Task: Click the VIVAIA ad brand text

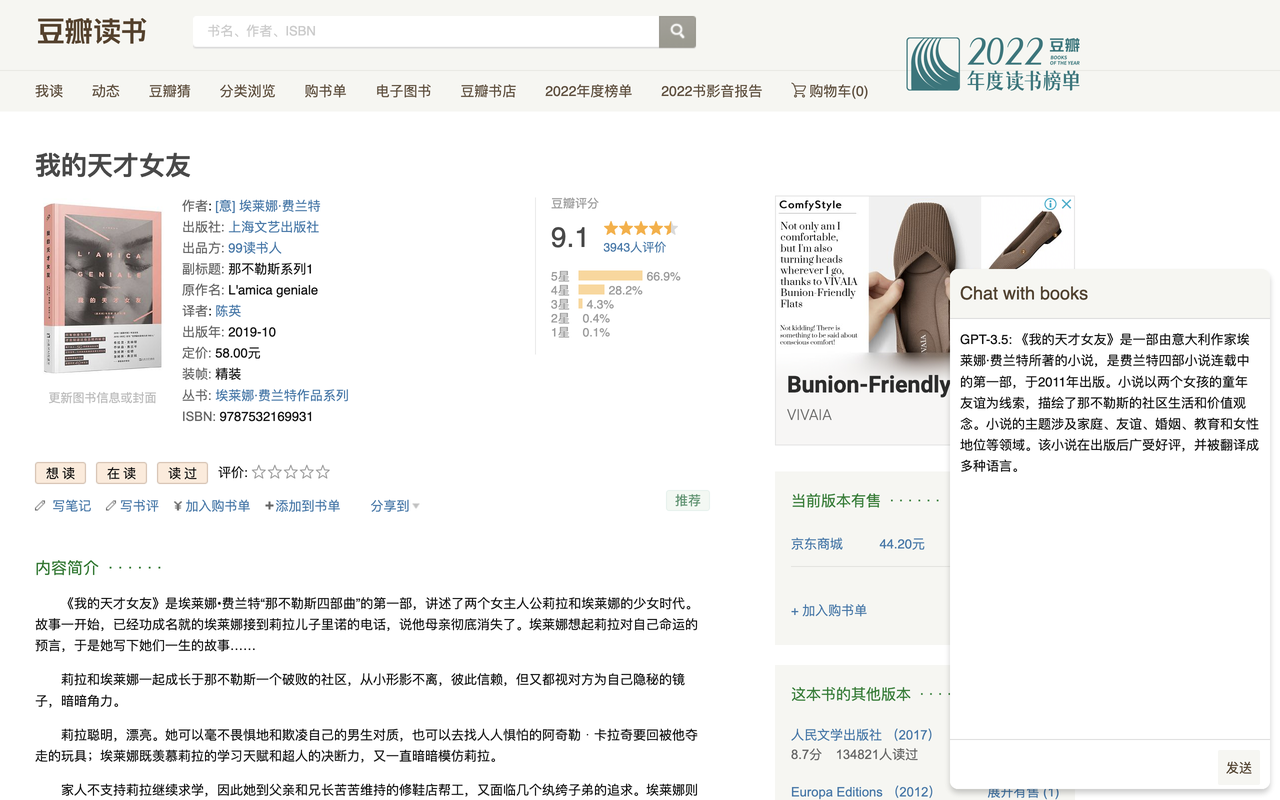Action: (x=809, y=415)
